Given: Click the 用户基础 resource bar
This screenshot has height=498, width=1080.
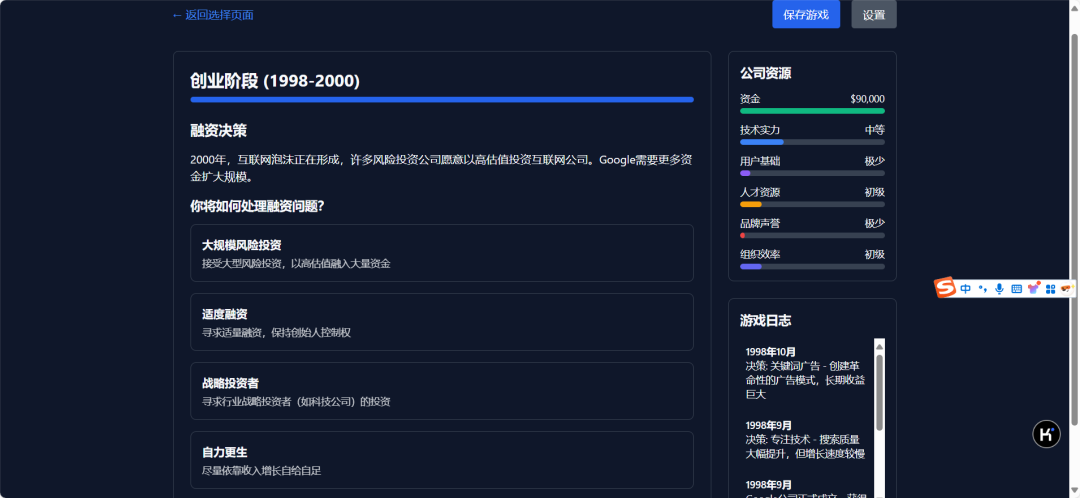Looking at the screenshot, I should [812, 173].
